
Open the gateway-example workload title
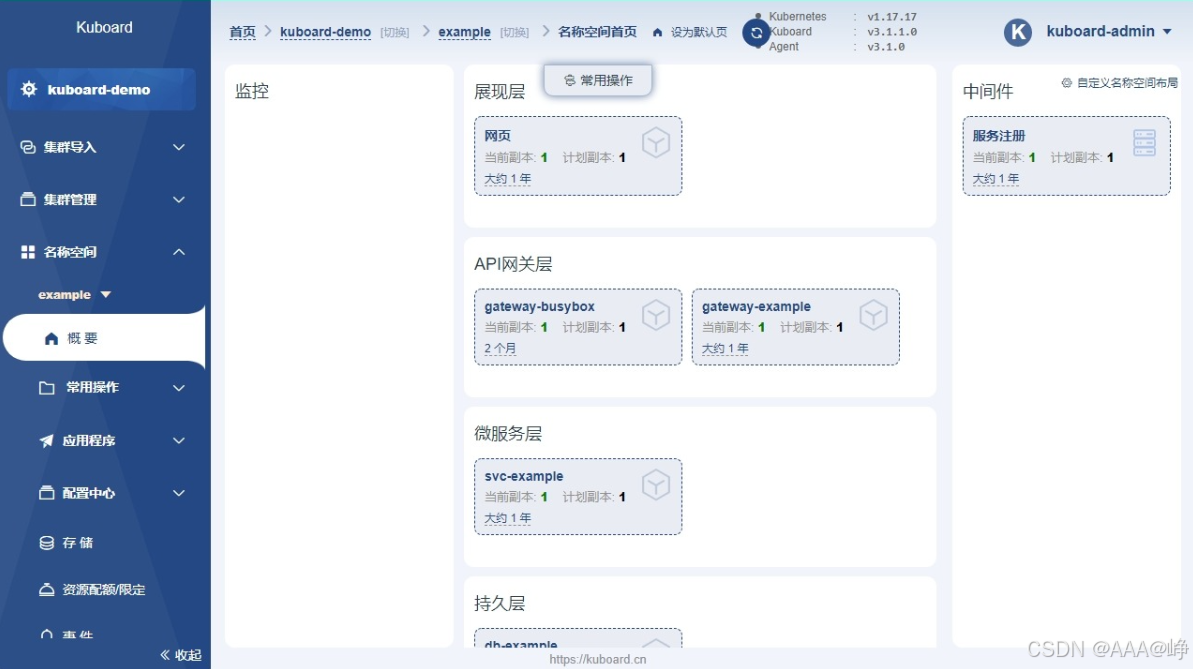tap(756, 307)
